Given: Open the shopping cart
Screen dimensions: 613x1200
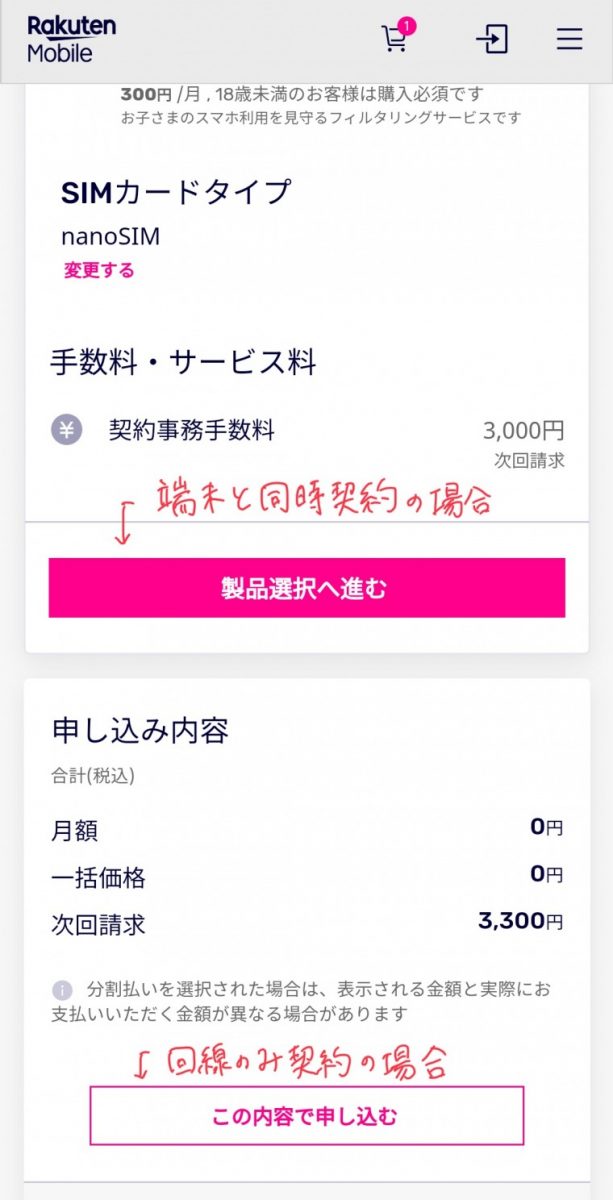Looking at the screenshot, I should click(395, 39).
